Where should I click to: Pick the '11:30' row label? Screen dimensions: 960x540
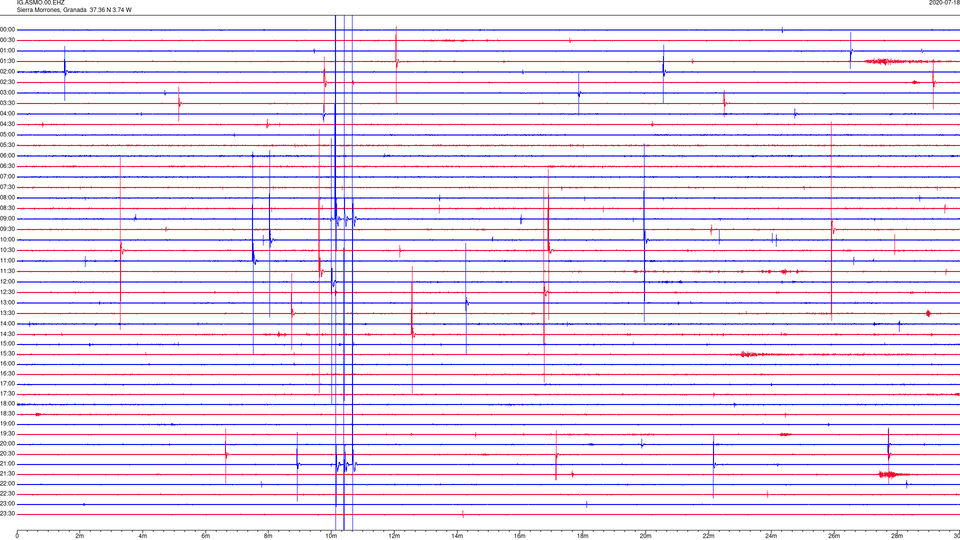point(8,271)
